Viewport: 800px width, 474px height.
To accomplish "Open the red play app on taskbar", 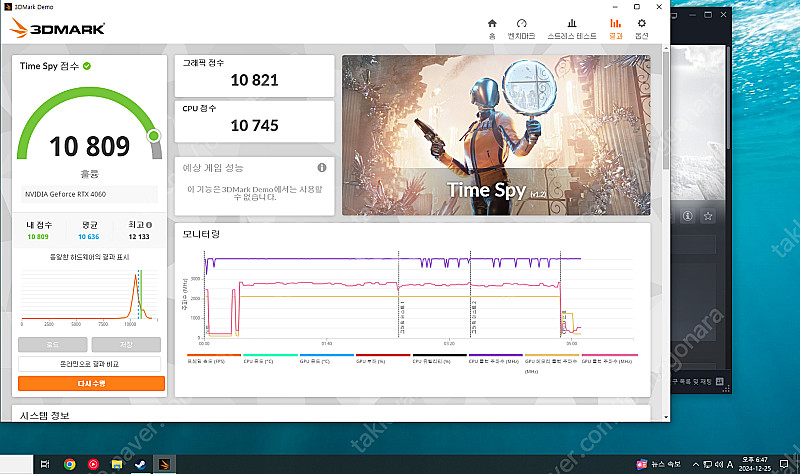I will click(93, 464).
